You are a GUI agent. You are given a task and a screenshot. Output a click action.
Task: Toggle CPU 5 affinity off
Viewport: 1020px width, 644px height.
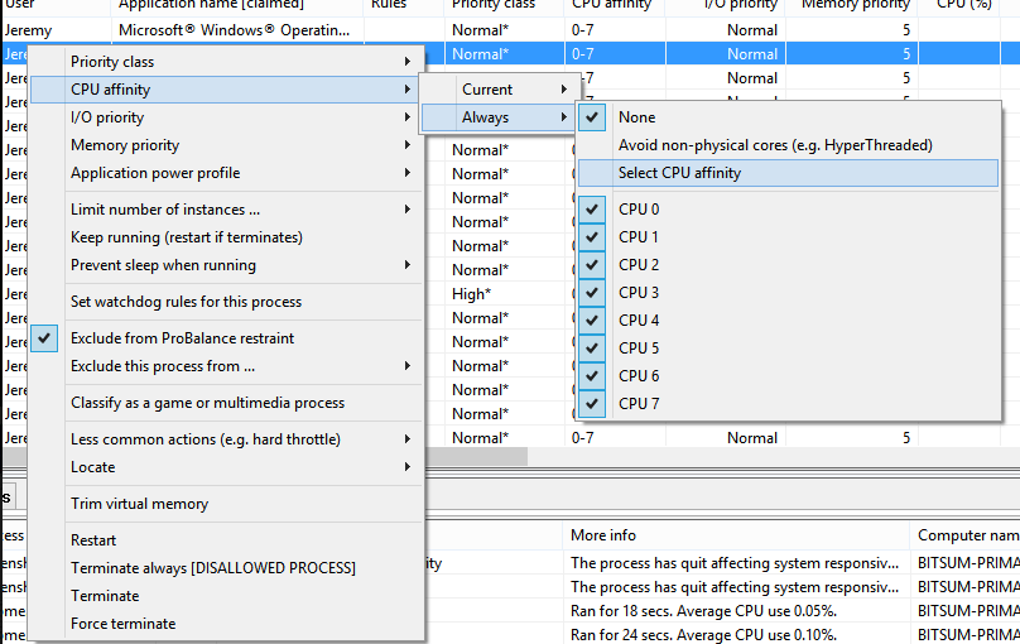tap(592, 348)
